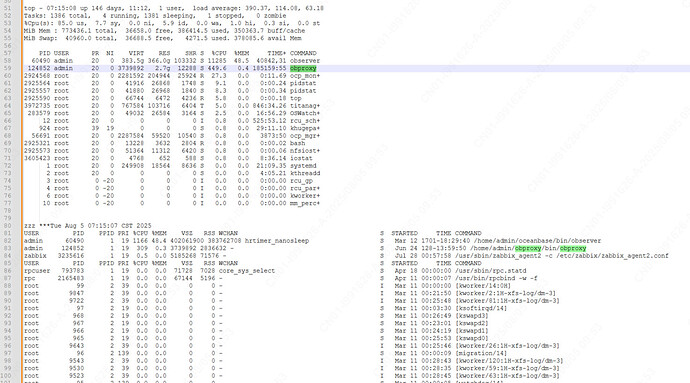The width and height of the screenshot is (690, 383).
Task: Click the [migration/14] entry
Action: [481, 353]
